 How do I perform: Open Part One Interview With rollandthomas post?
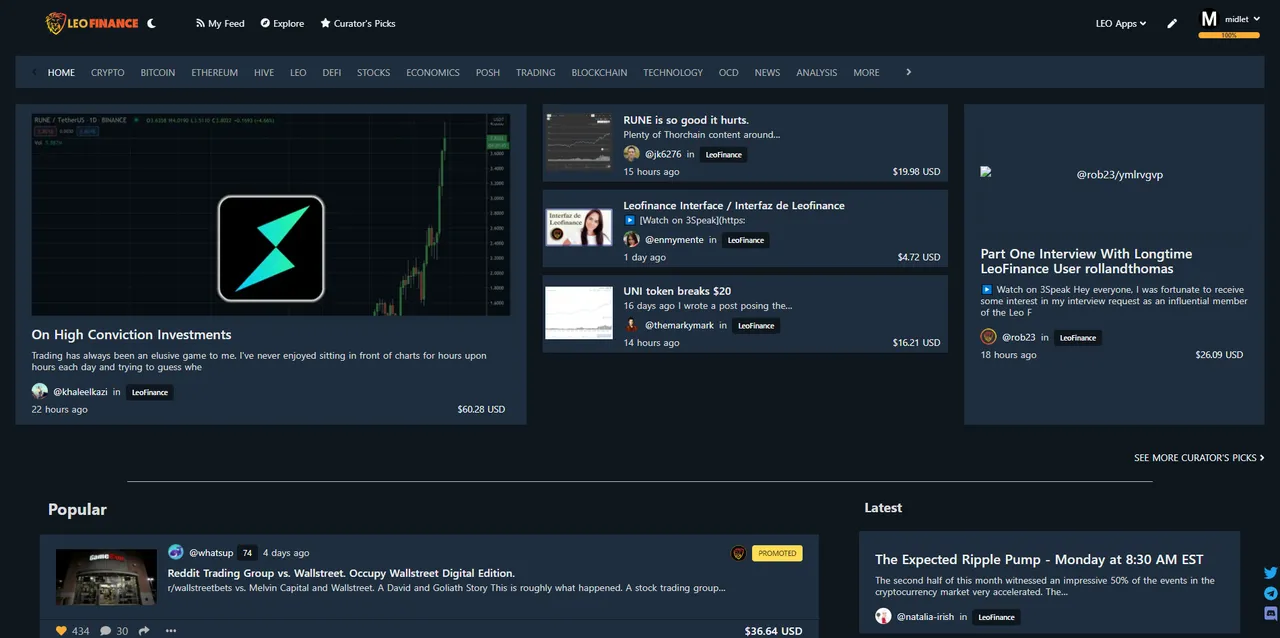[x=1086, y=261]
